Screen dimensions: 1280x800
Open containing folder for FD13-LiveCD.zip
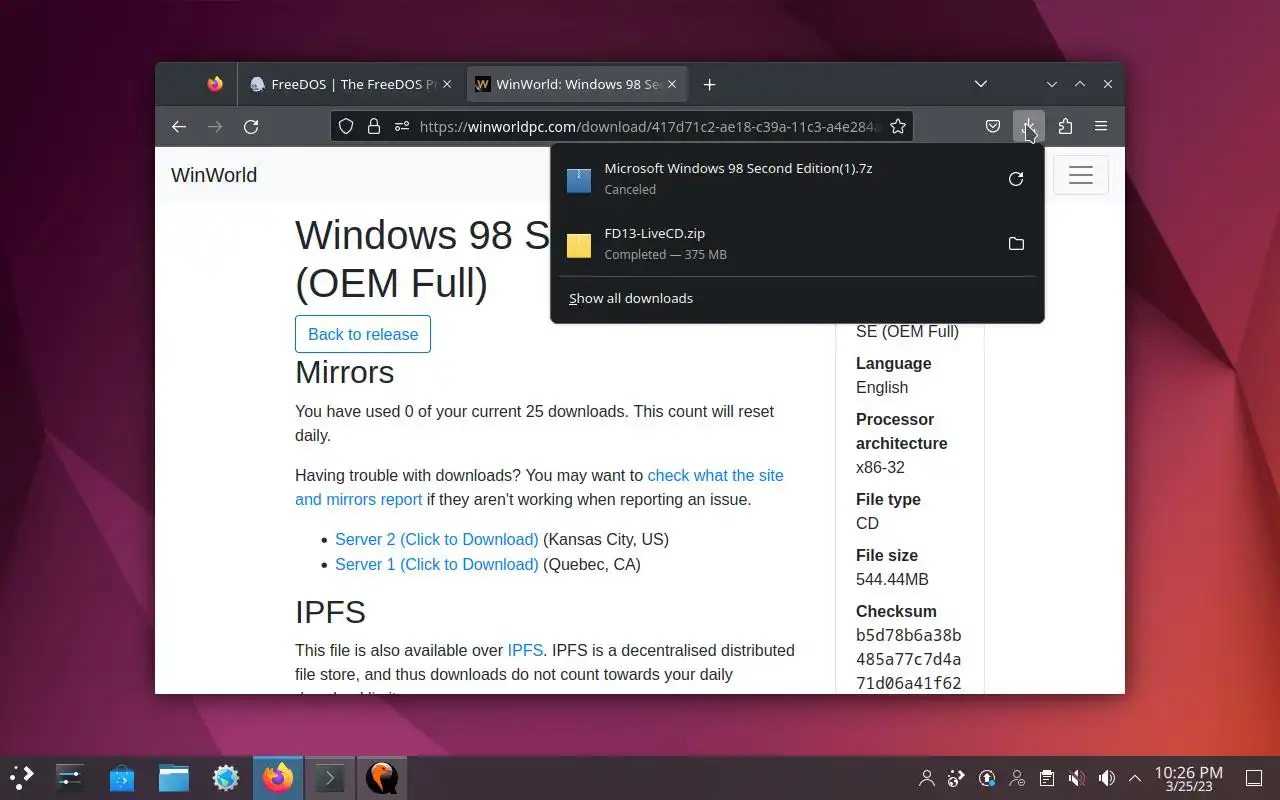point(1016,244)
